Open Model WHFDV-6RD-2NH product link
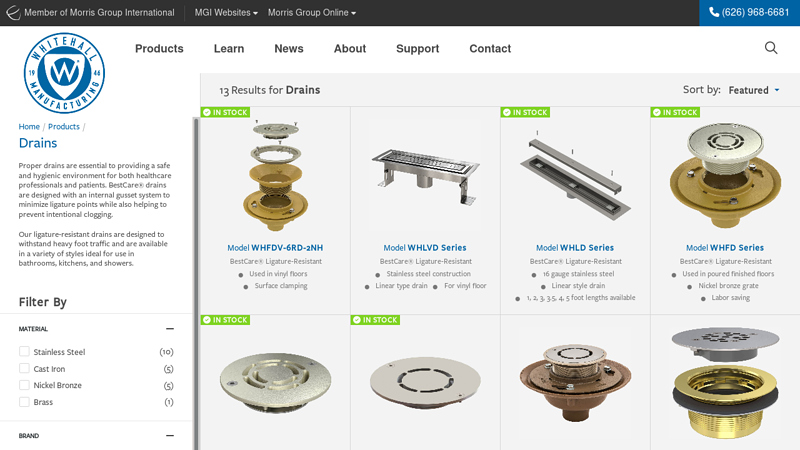The height and width of the screenshot is (450, 800). pyautogui.click(x=275, y=247)
